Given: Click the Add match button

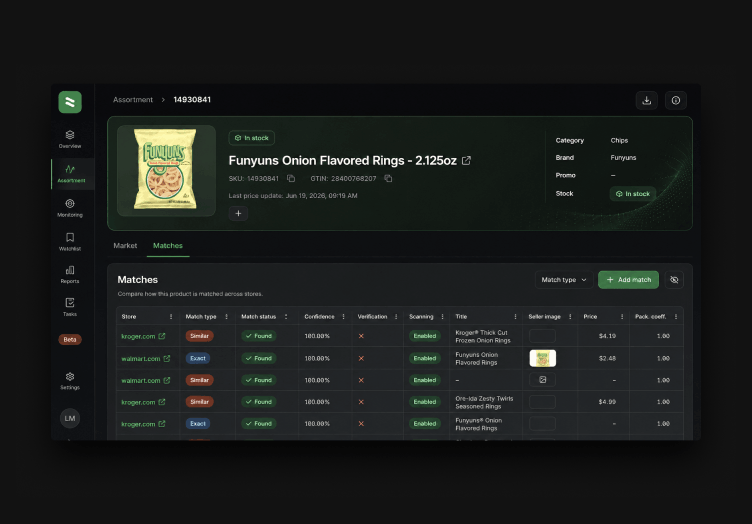Looking at the screenshot, I should click(628, 279).
